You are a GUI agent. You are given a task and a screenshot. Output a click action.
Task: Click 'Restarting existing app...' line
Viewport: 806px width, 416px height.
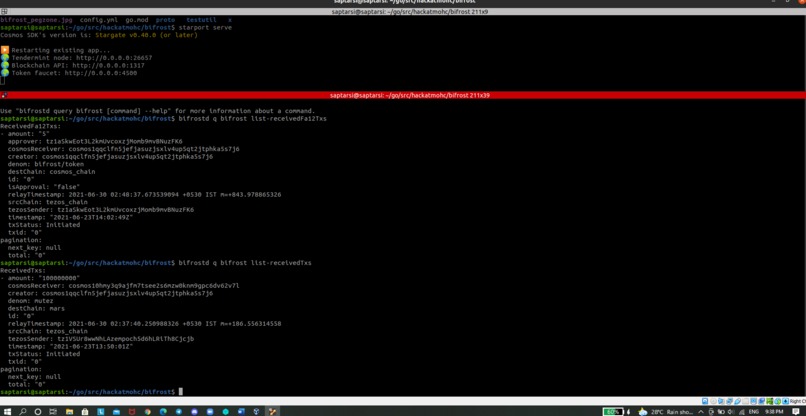(x=61, y=50)
